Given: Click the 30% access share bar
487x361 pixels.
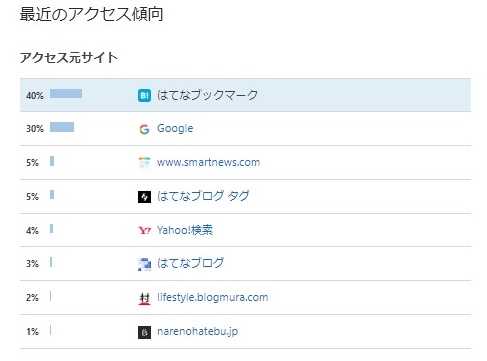Looking at the screenshot, I should coord(62,127).
